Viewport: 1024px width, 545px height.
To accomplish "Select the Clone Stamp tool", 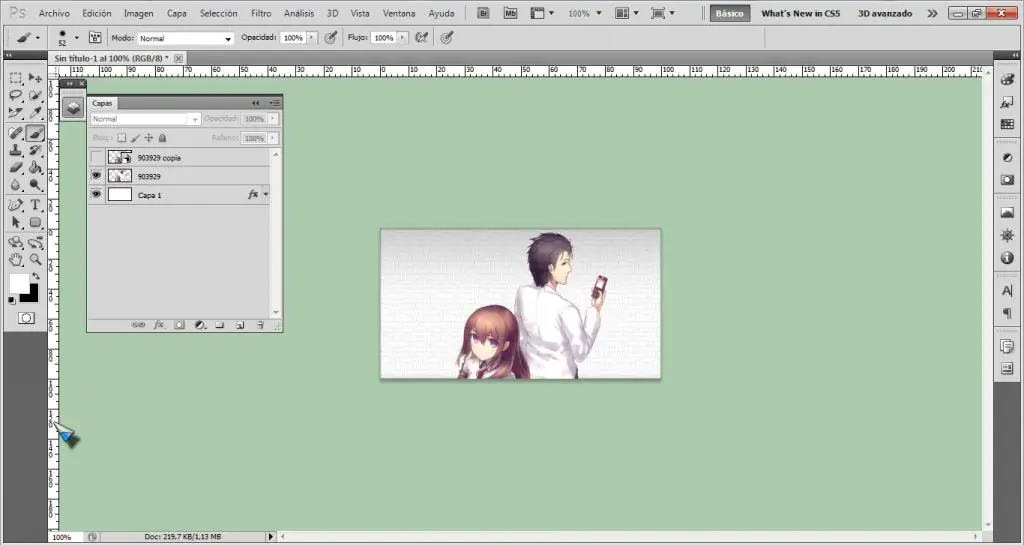I will pyautogui.click(x=16, y=151).
